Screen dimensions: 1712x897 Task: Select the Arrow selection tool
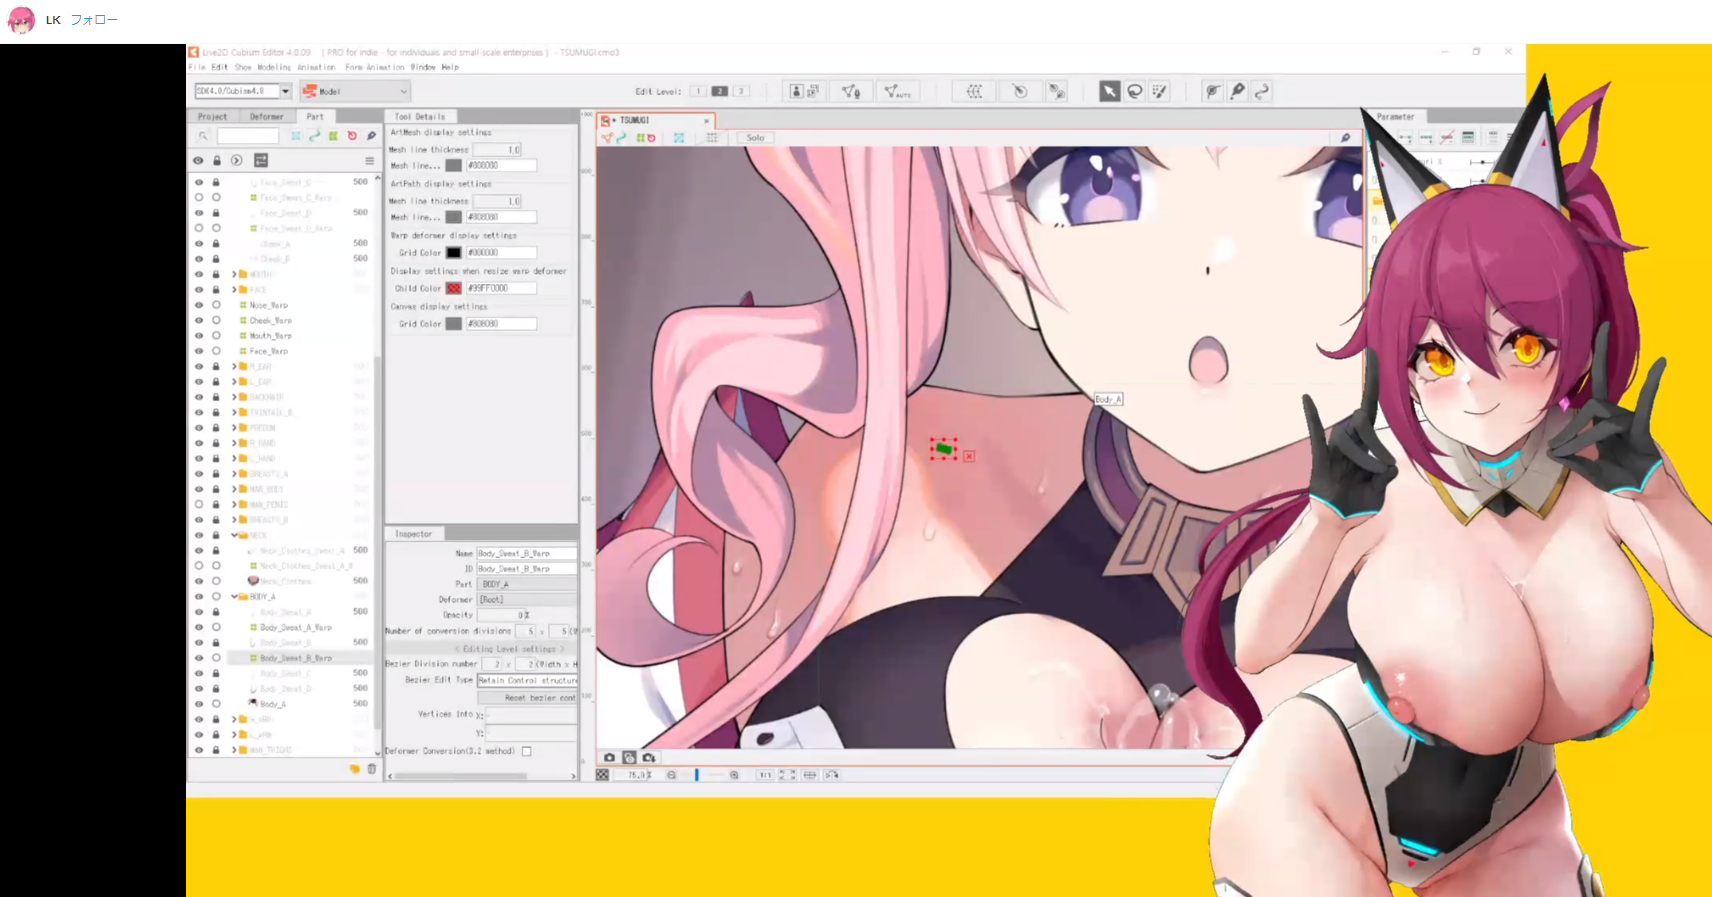[x=1110, y=91]
